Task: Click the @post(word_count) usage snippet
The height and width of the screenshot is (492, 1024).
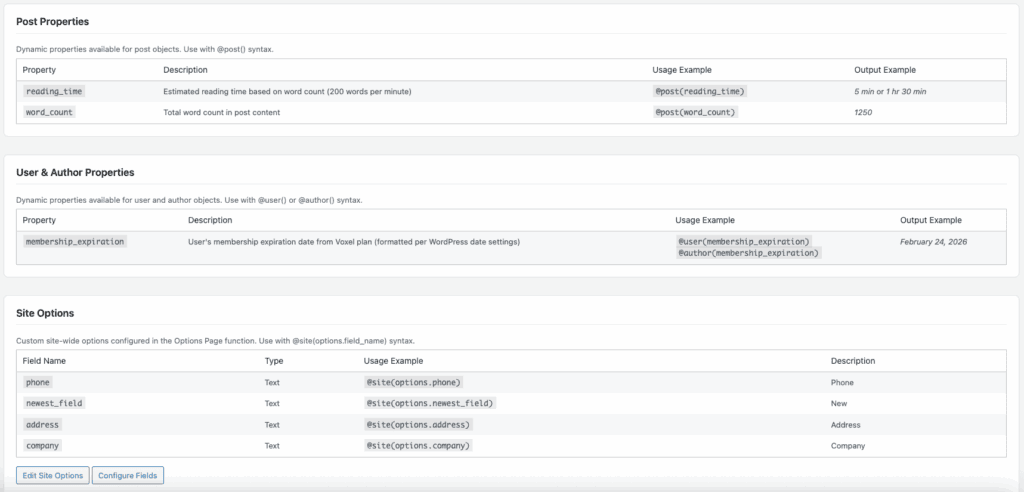Action: 695,112
